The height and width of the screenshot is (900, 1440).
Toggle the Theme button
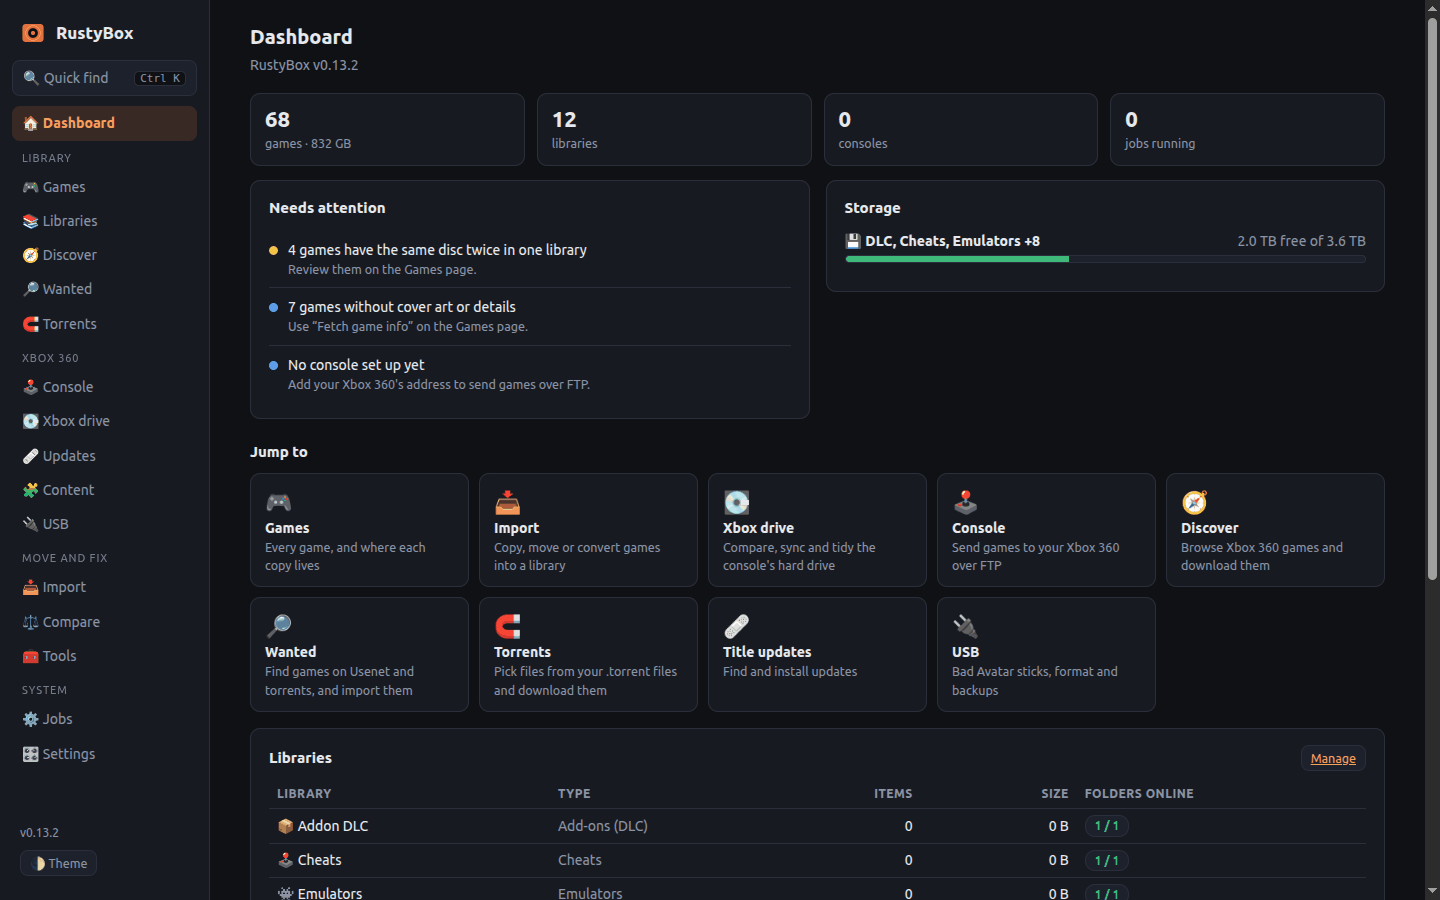pos(58,863)
